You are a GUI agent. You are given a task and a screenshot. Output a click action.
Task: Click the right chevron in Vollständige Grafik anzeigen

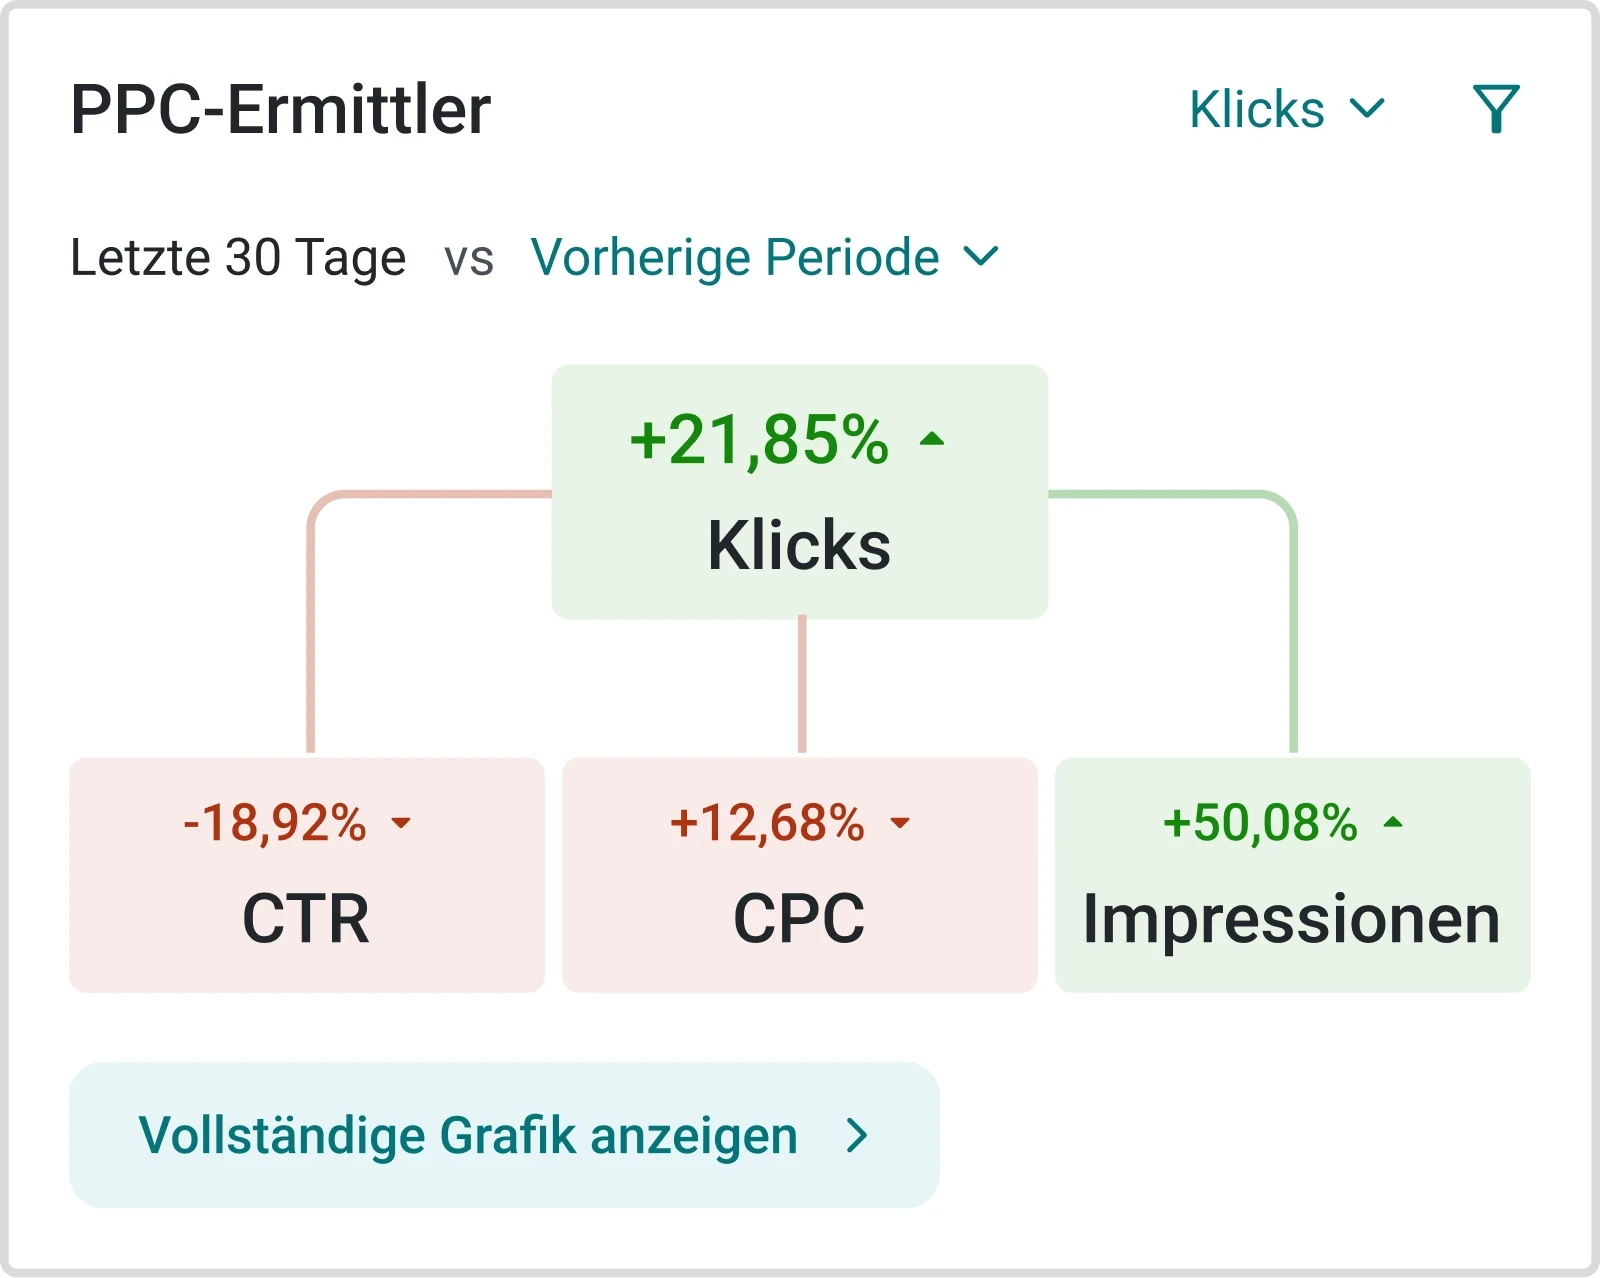tap(856, 1135)
